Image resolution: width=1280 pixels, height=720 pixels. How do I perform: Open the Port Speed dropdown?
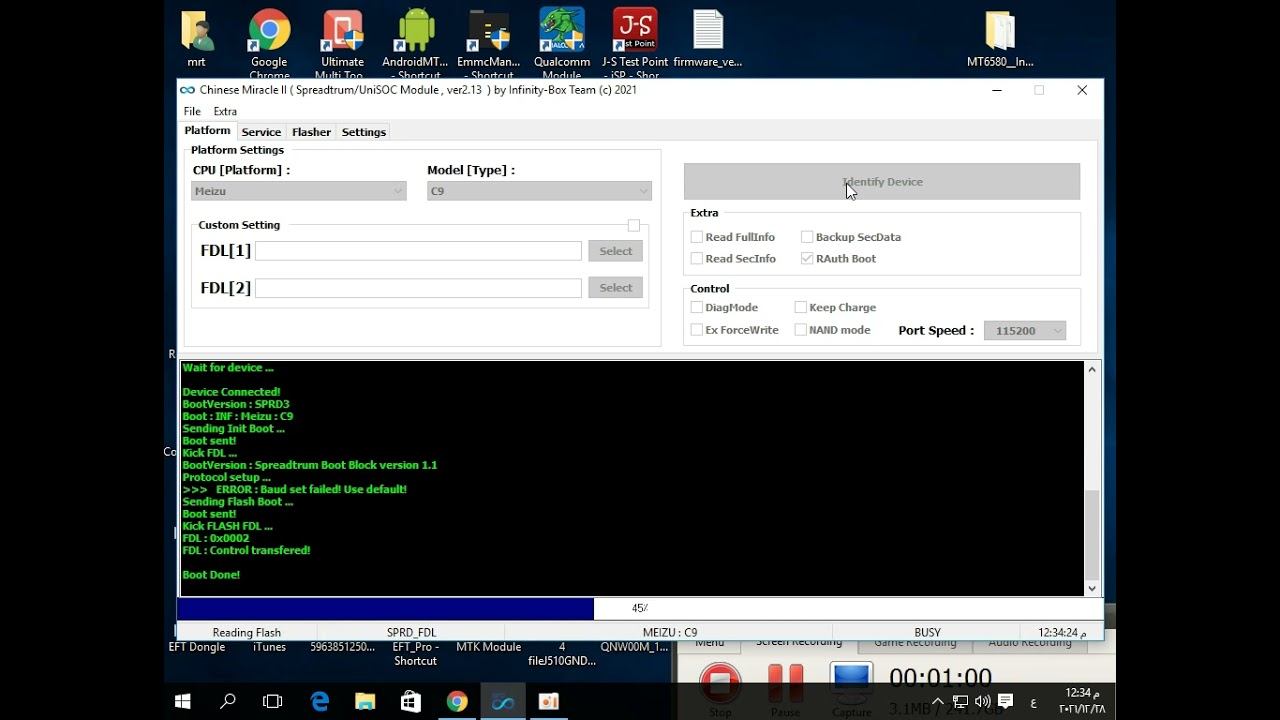[1025, 331]
